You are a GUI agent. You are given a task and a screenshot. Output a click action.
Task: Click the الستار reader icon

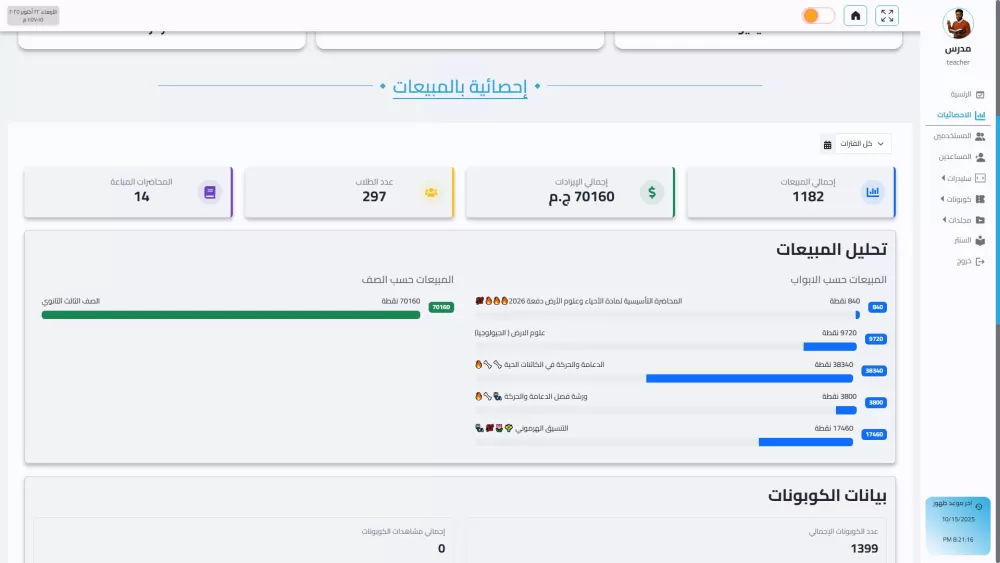(980, 241)
